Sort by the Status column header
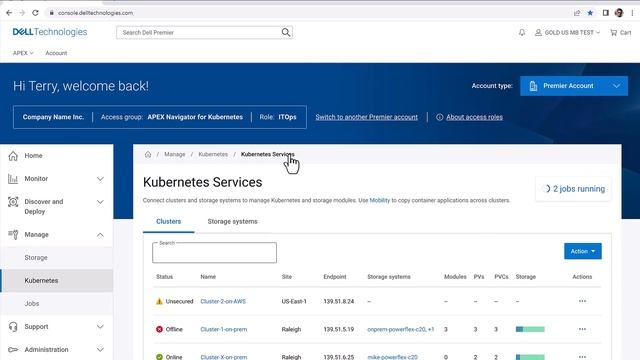This screenshot has width=640, height=360. (x=164, y=277)
